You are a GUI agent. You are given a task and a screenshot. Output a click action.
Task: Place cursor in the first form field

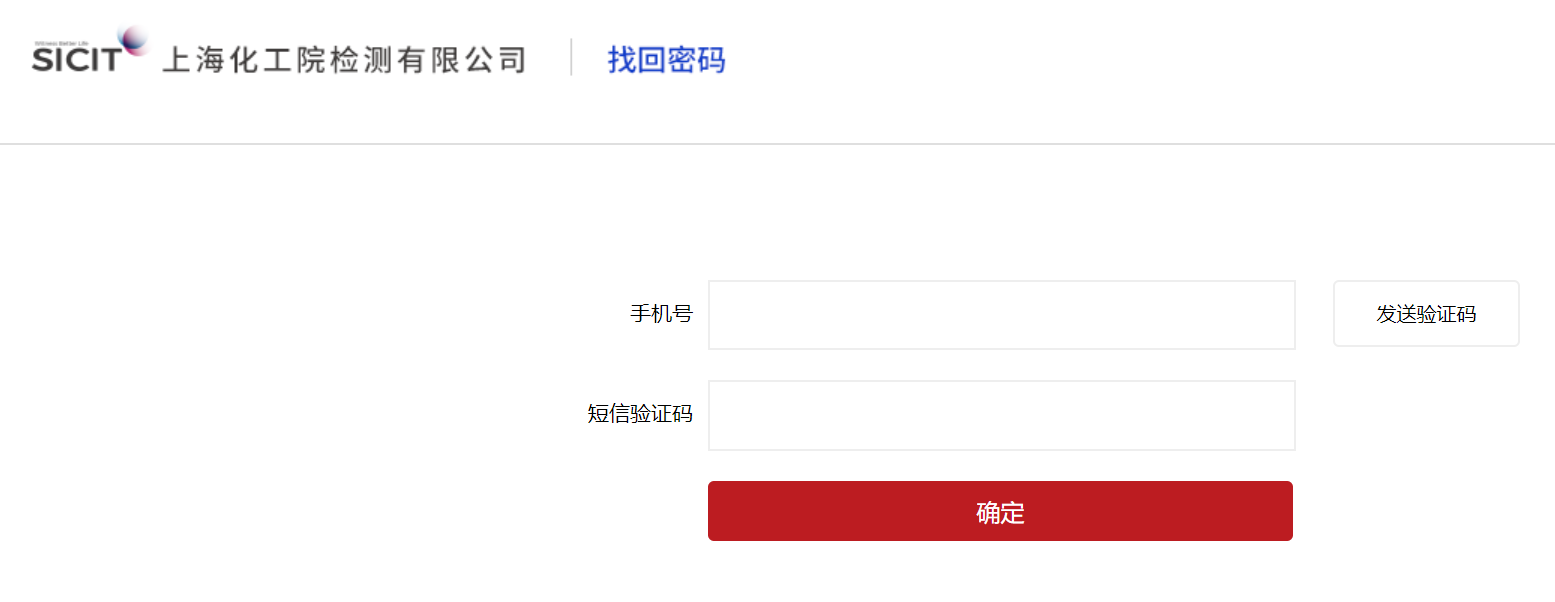(x=1001, y=315)
